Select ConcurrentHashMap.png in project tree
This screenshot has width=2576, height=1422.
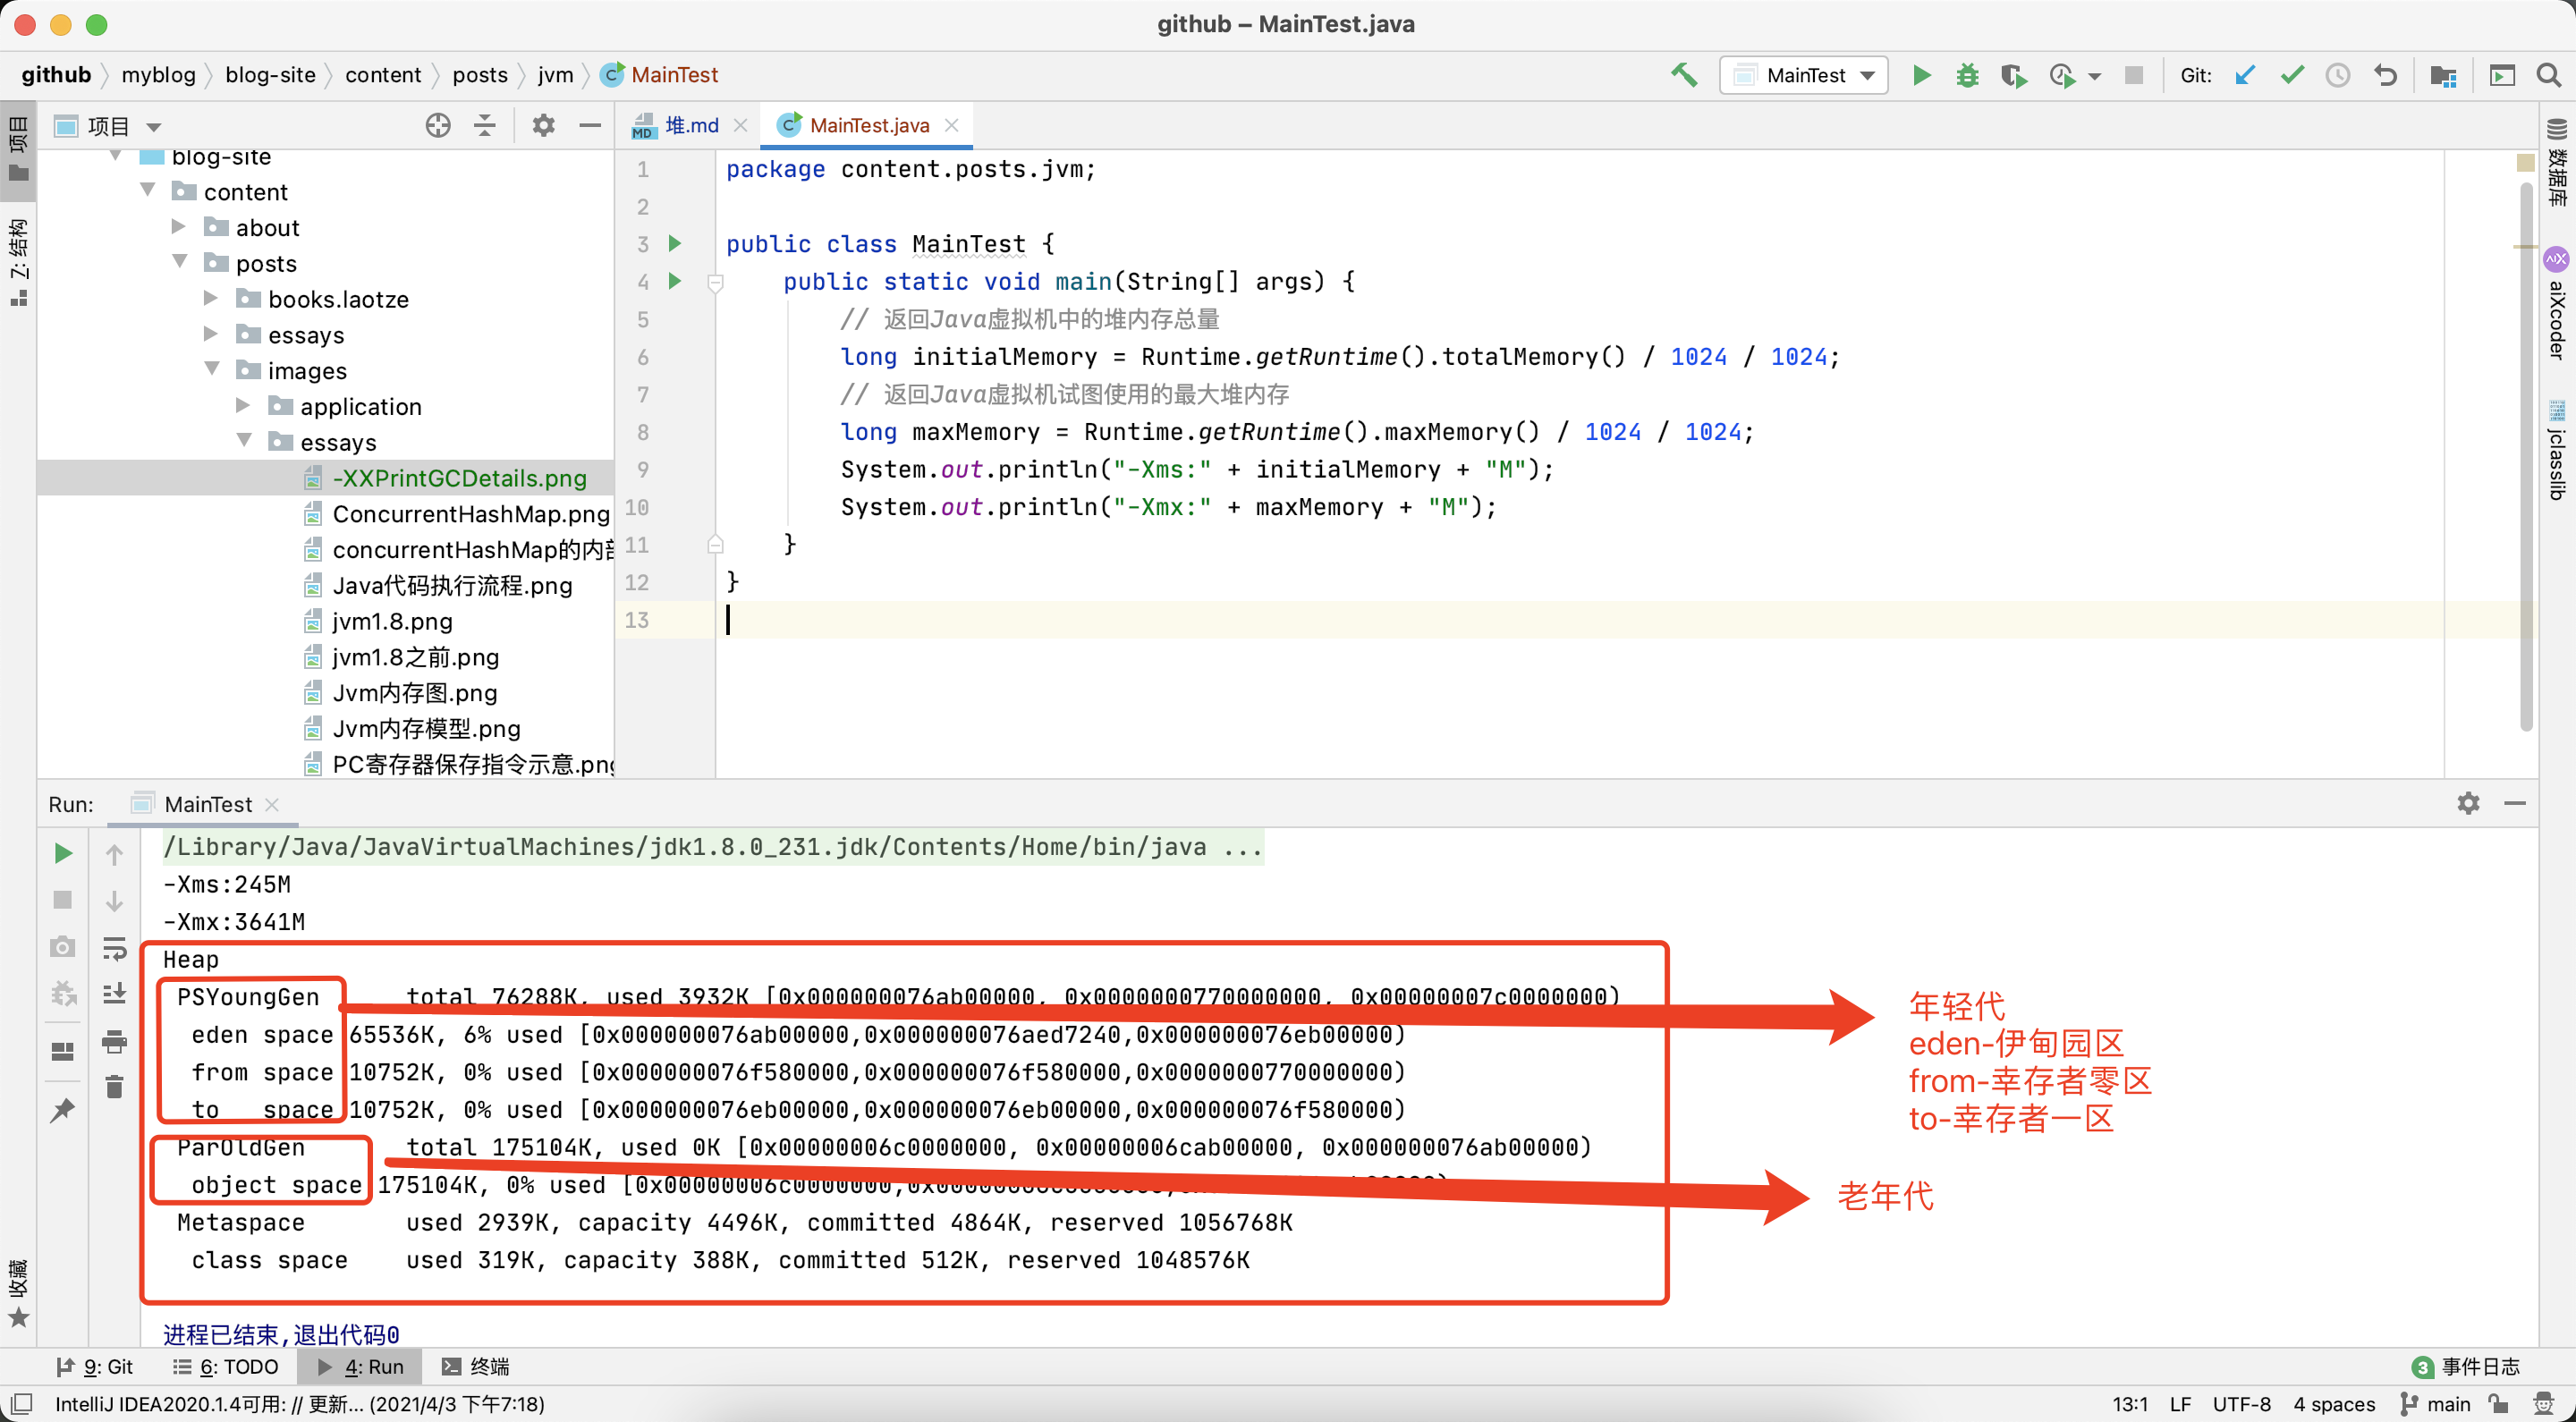coord(470,514)
